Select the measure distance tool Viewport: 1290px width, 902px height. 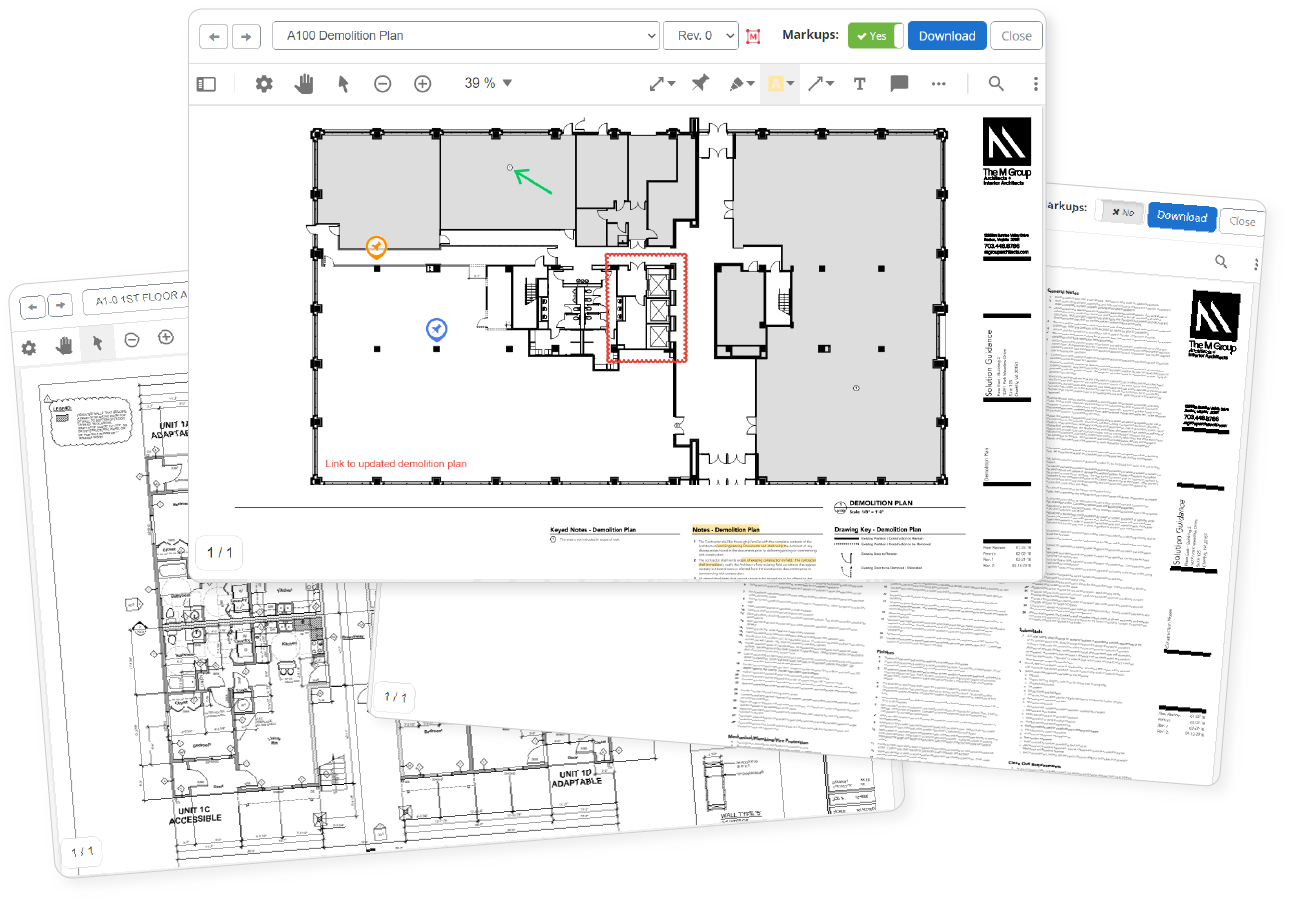[x=658, y=84]
